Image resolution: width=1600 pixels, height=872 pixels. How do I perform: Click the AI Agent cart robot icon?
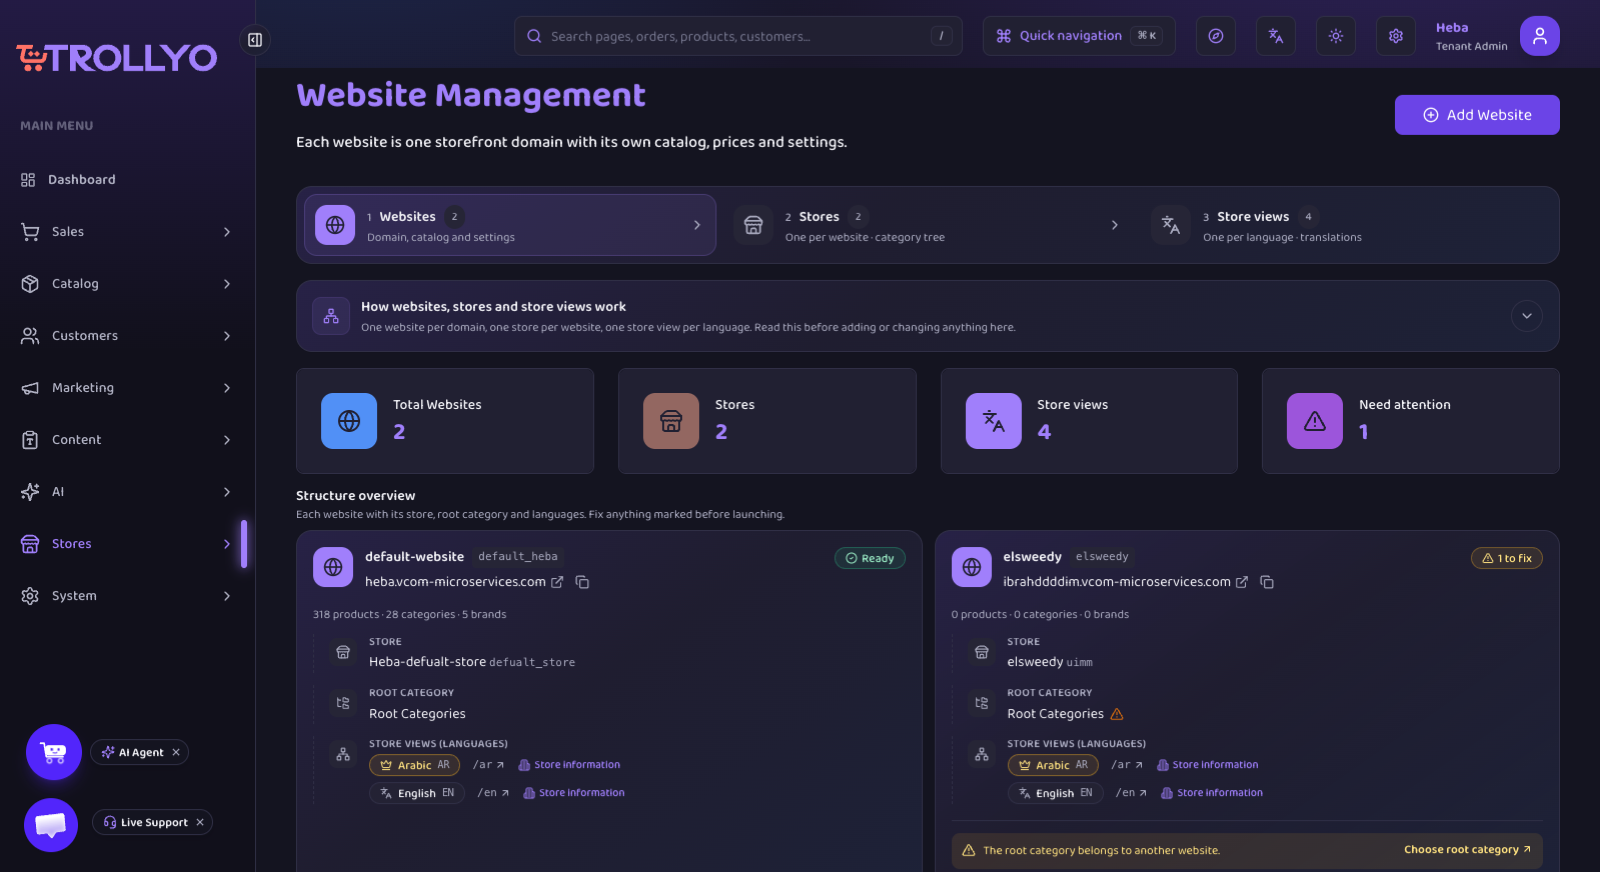click(x=54, y=752)
